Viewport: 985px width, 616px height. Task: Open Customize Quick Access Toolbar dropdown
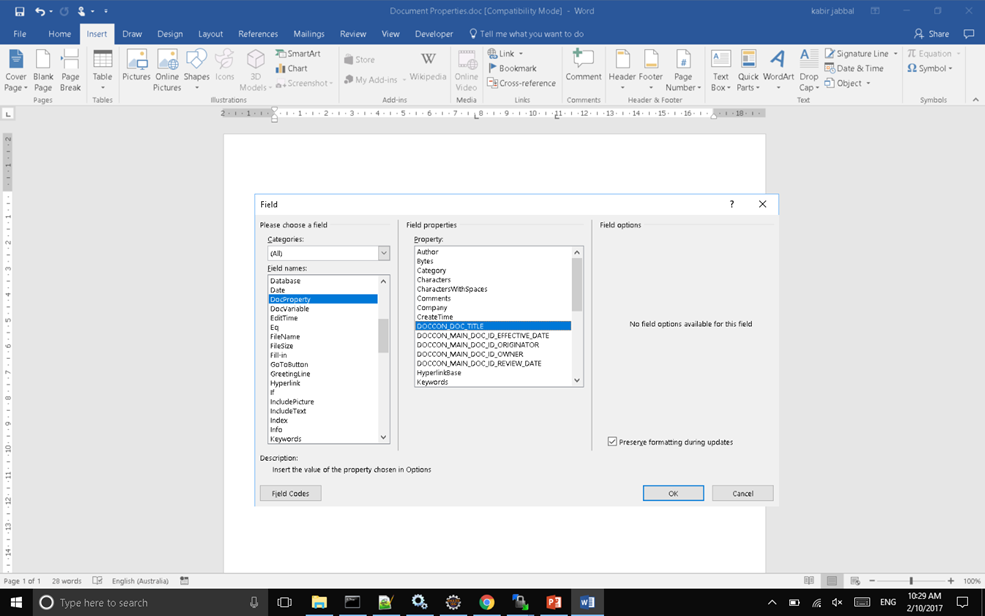pyautogui.click(x=106, y=11)
